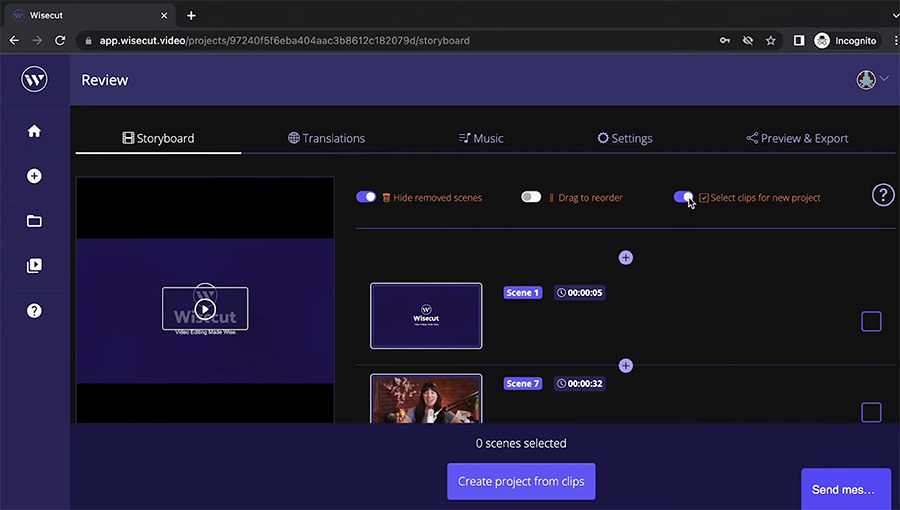Open media library icon in sidebar

(34, 266)
